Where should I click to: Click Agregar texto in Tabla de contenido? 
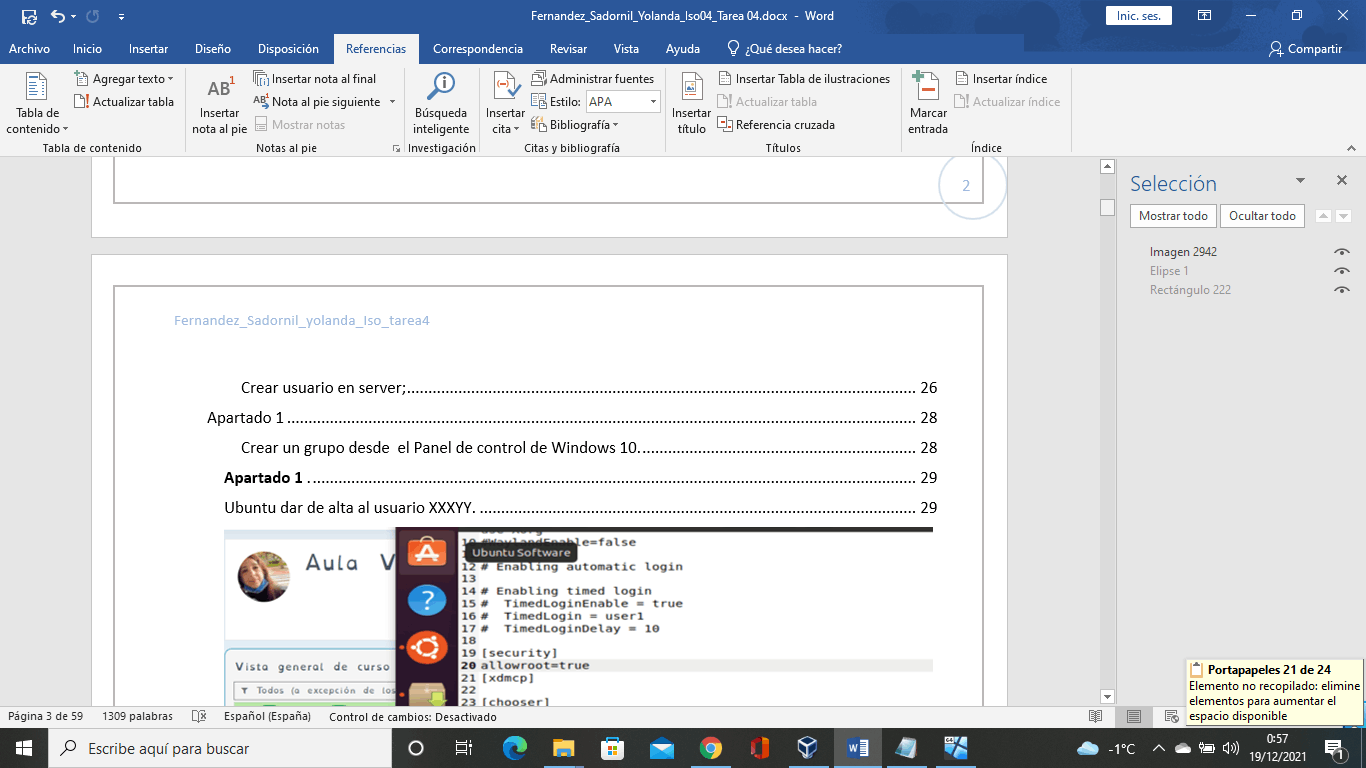(123, 79)
